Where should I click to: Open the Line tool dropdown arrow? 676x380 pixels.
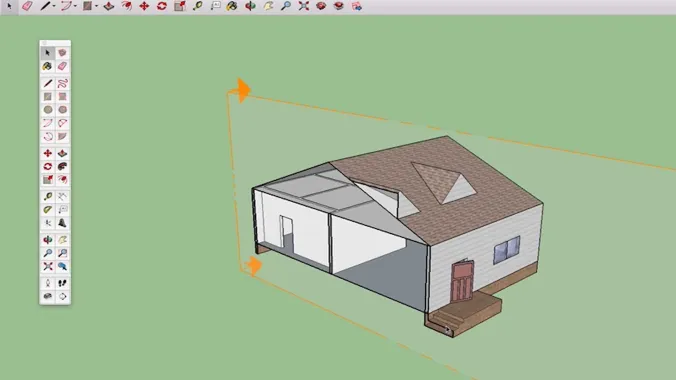pyautogui.click(x=53, y=6)
